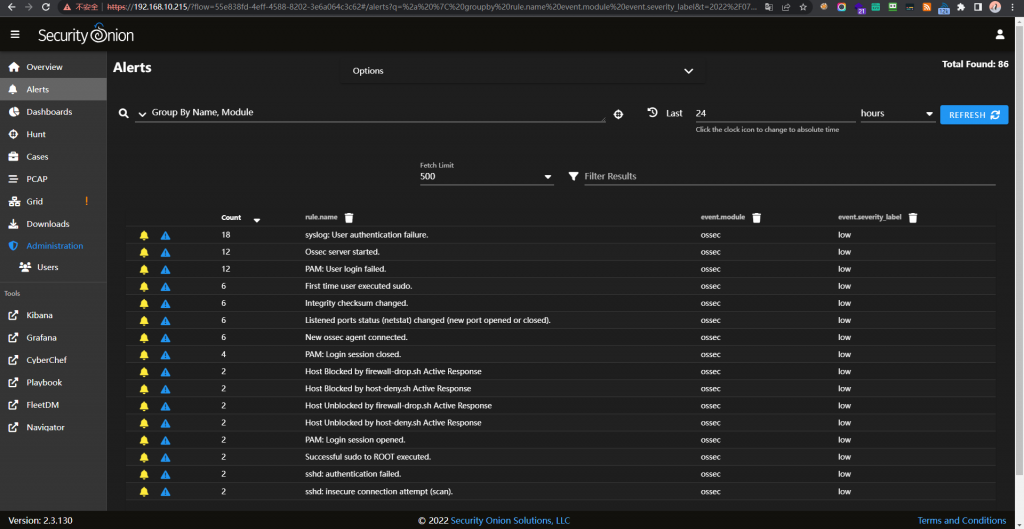
Task: Click the bell for PAM: User login failed
Action: (144, 269)
